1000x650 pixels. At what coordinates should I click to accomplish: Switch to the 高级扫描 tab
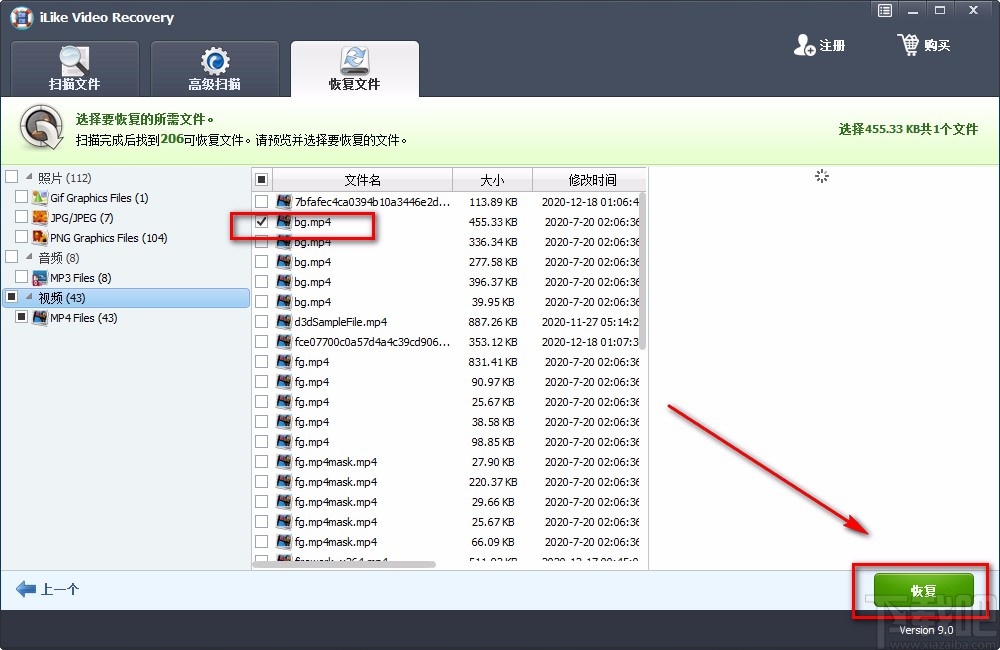214,68
